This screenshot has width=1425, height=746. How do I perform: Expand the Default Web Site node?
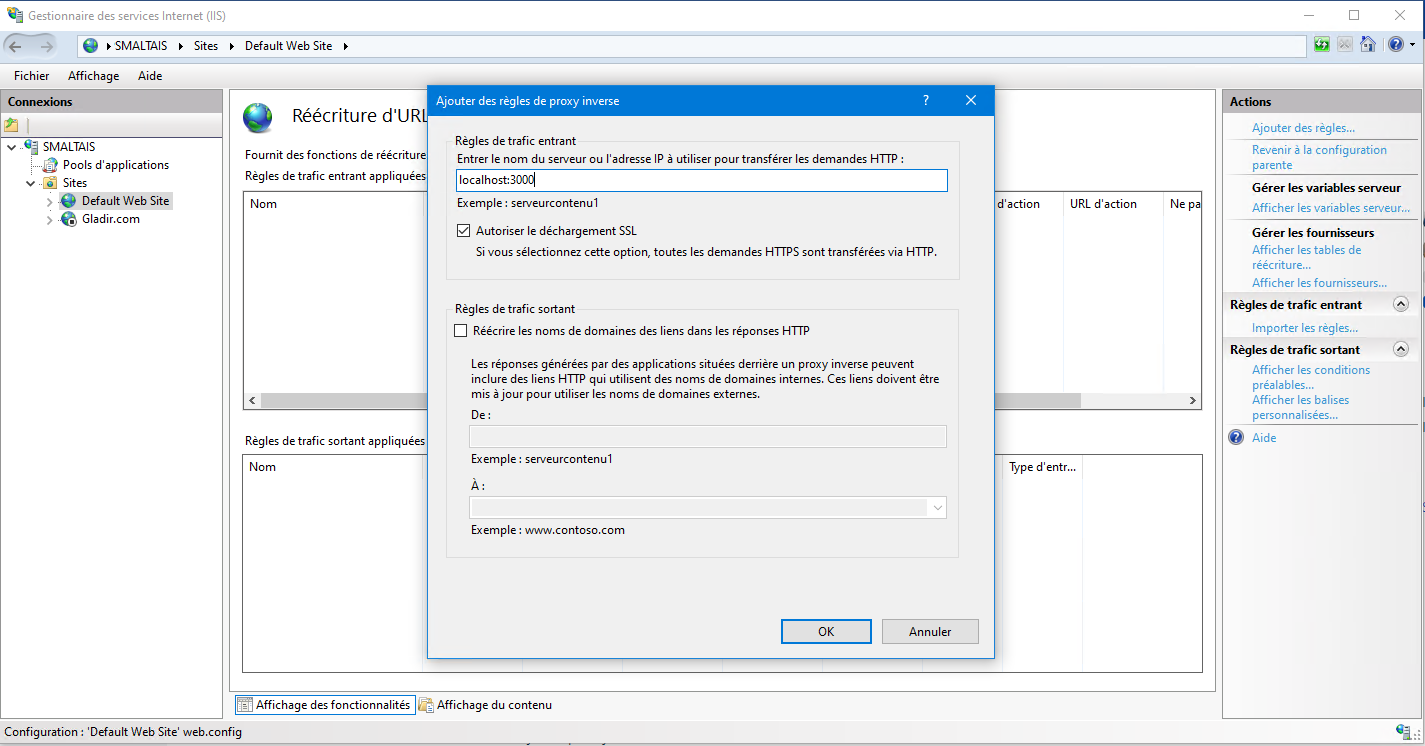[50, 201]
